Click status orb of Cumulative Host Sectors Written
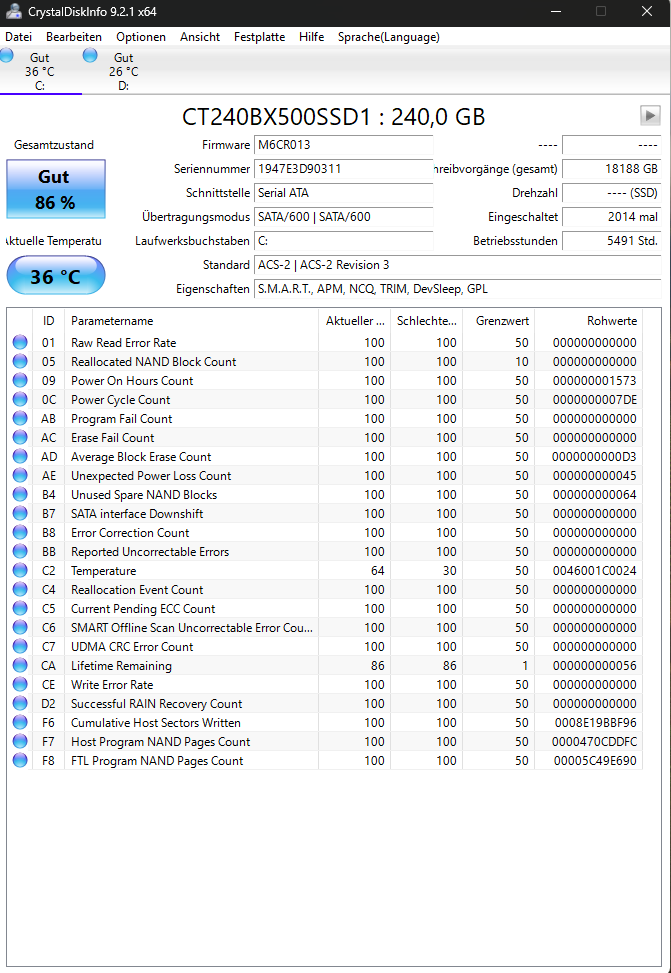Viewport: 671px width, 973px height. pos(20,723)
